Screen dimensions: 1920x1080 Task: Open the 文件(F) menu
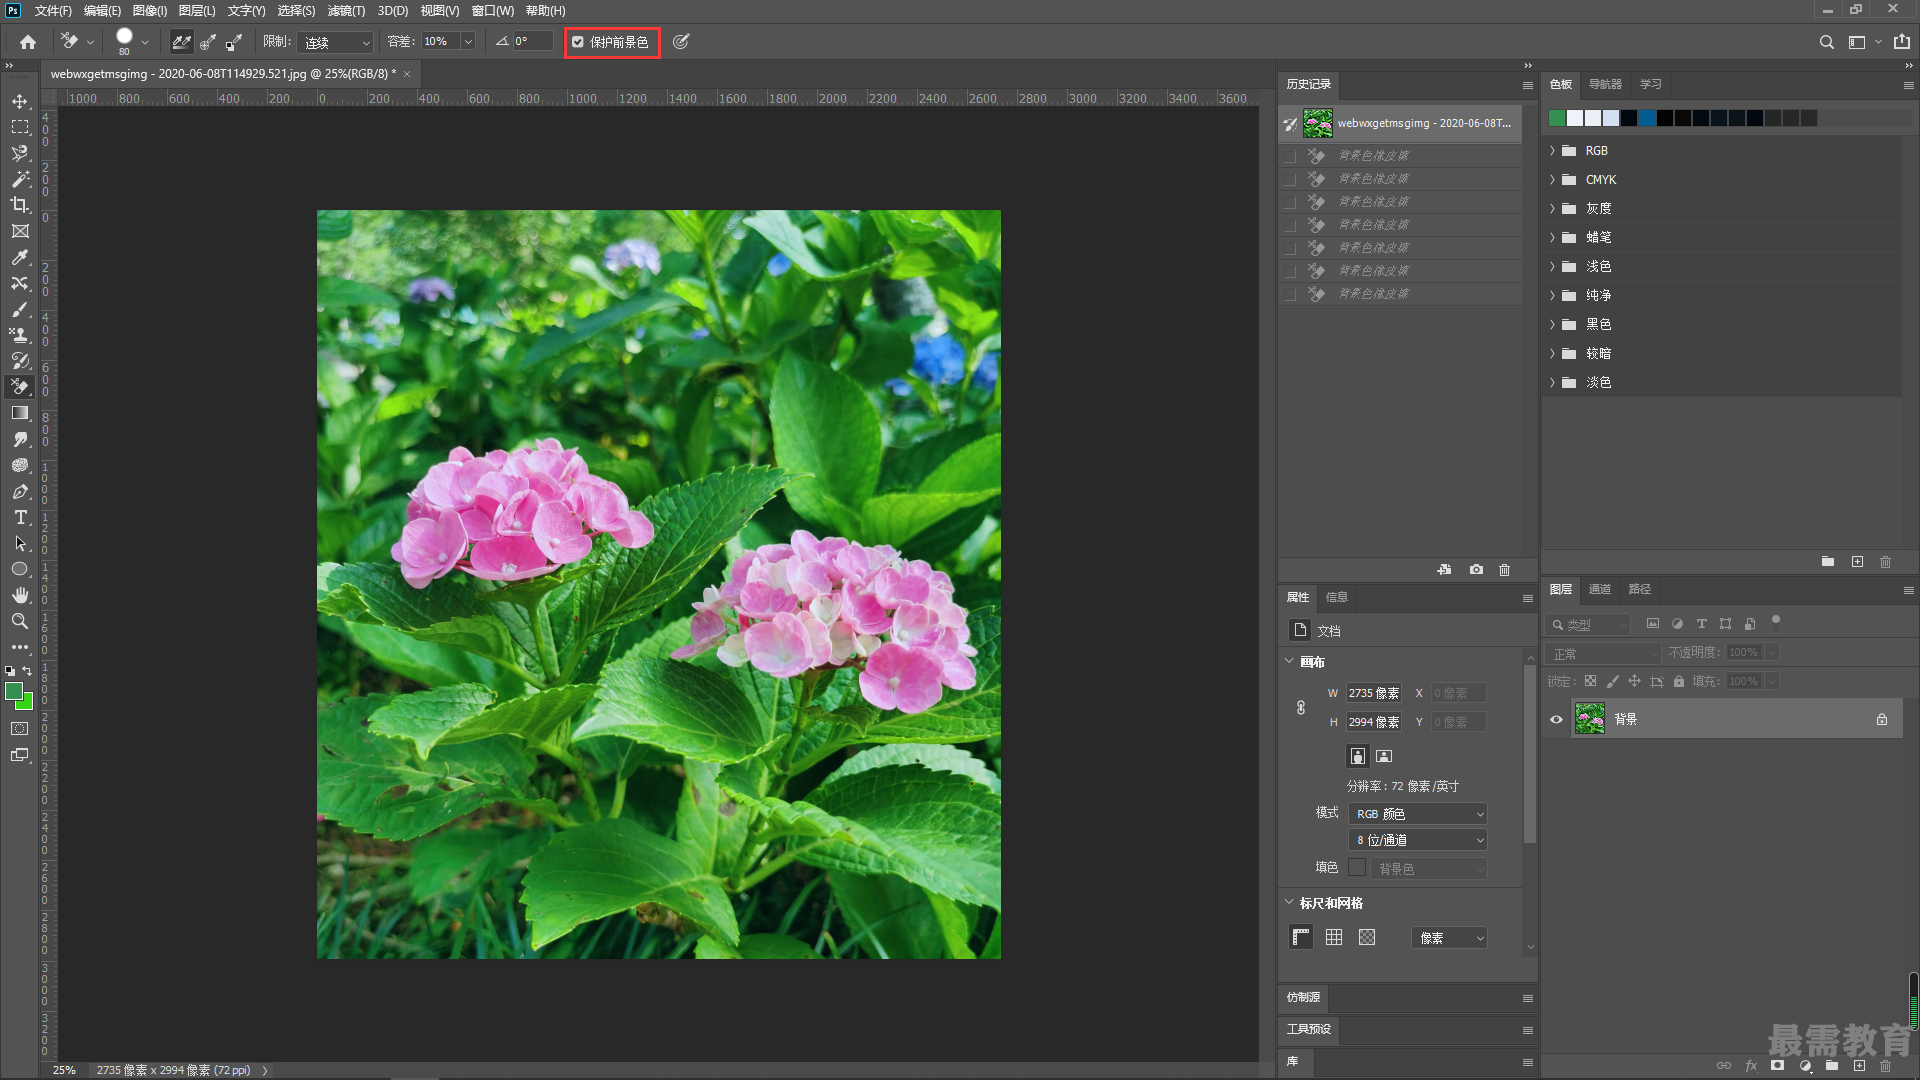[53, 11]
